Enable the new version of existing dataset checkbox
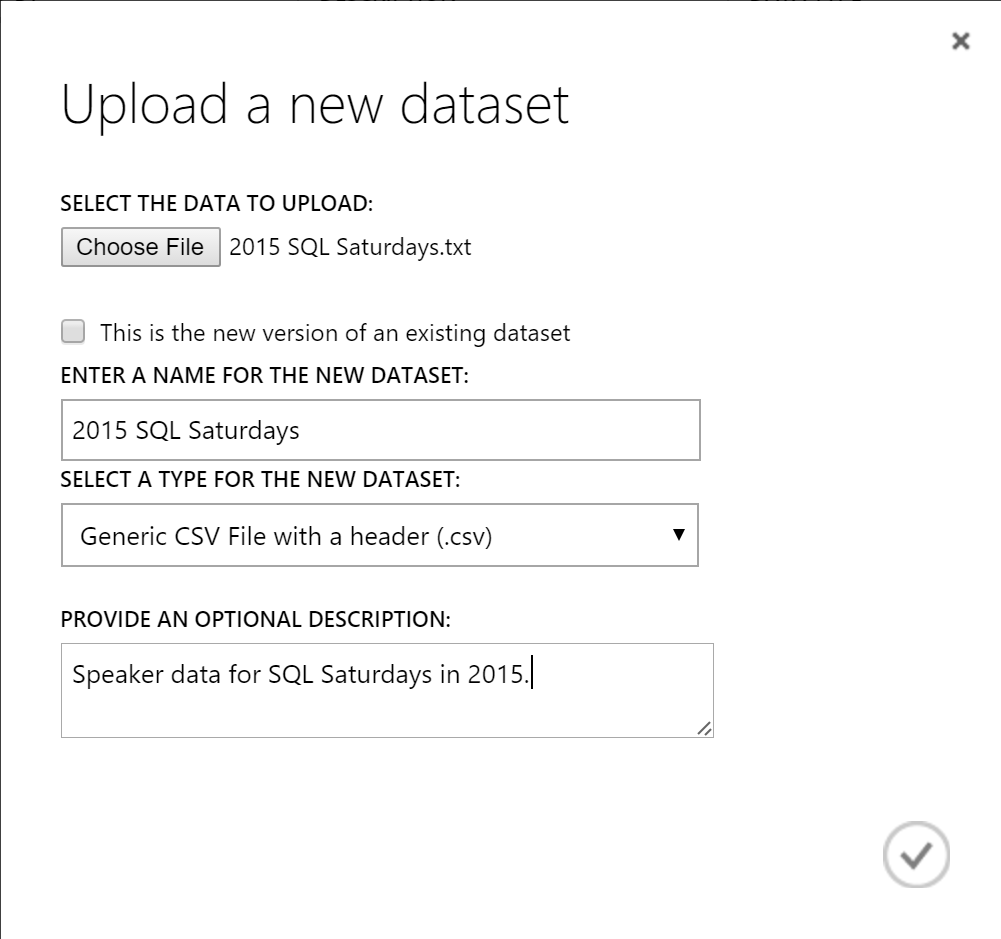 click(x=73, y=332)
